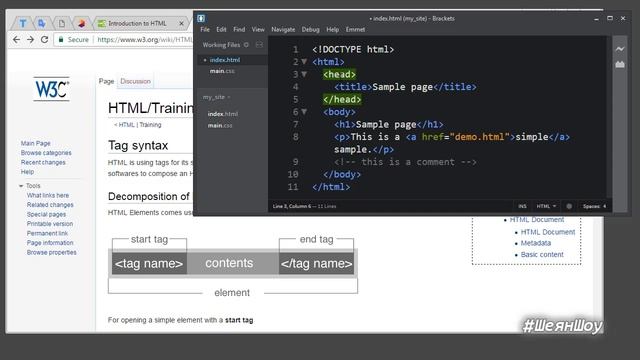The width and height of the screenshot is (640, 360).
Task: Switch to the Chrome translate-icon tab
Action: pos(42,24)
